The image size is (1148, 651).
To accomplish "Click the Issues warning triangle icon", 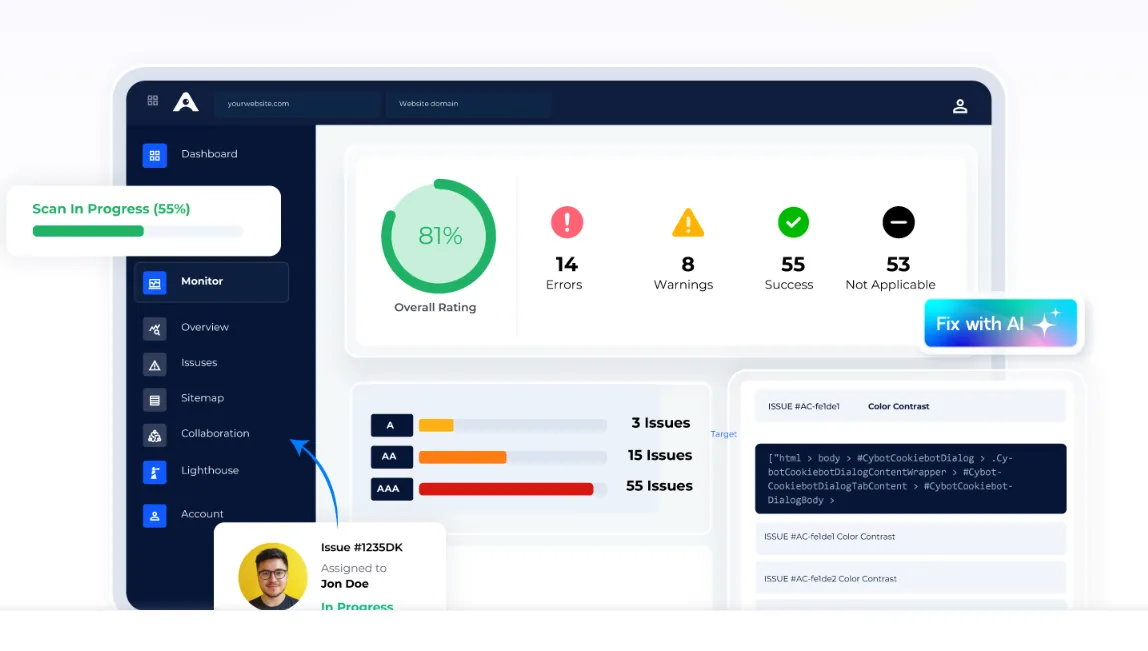I will point(154,364).
